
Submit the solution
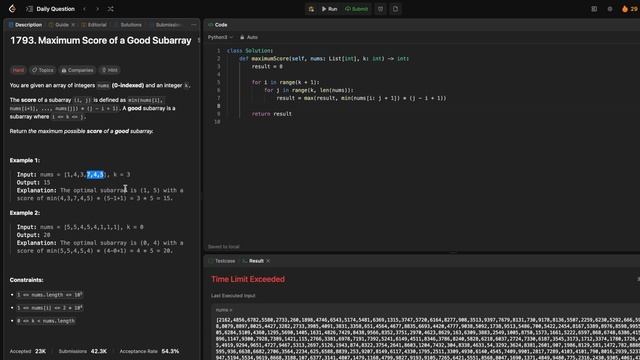(x=356, y=9)
